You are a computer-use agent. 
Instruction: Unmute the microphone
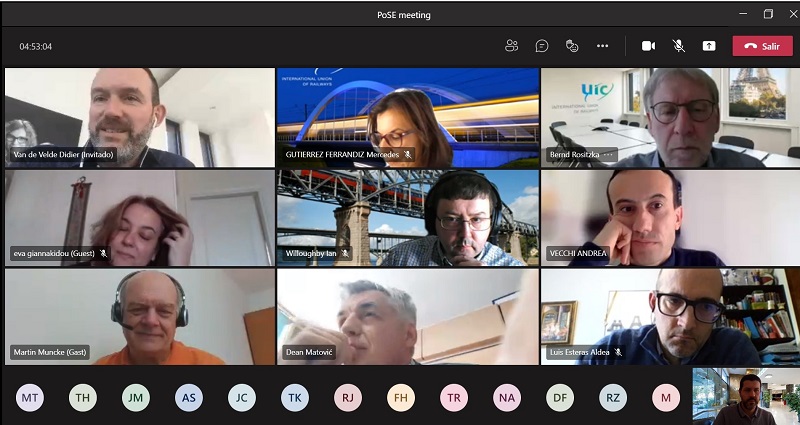click(x=678, y=46)
